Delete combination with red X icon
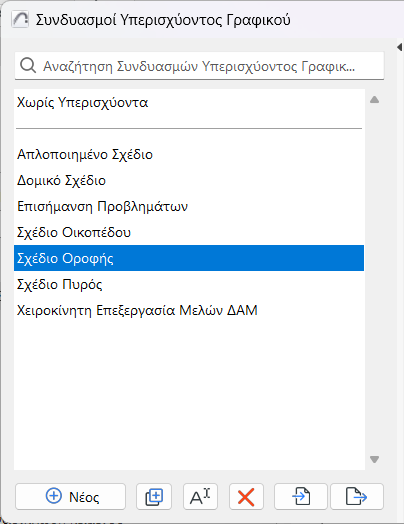Screen dimensions: 404x524 pos(246,496)
